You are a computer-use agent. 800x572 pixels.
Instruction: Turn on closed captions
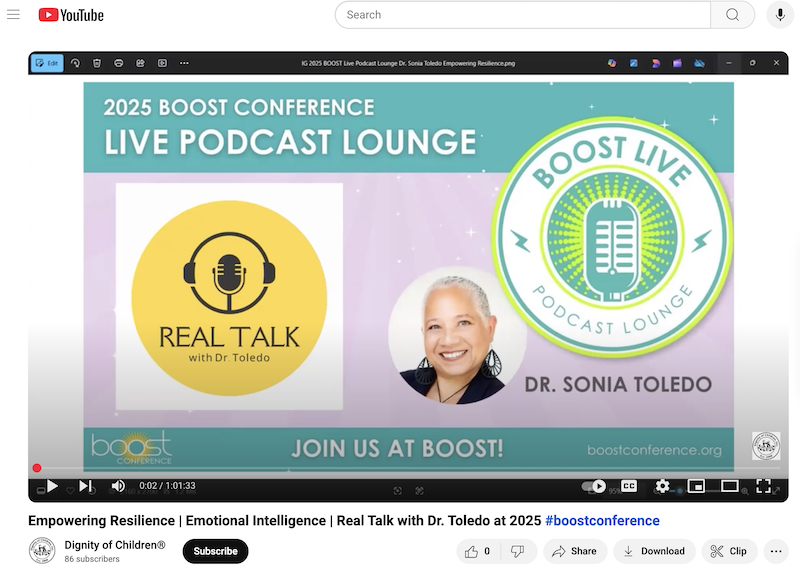tap(629, 486)
